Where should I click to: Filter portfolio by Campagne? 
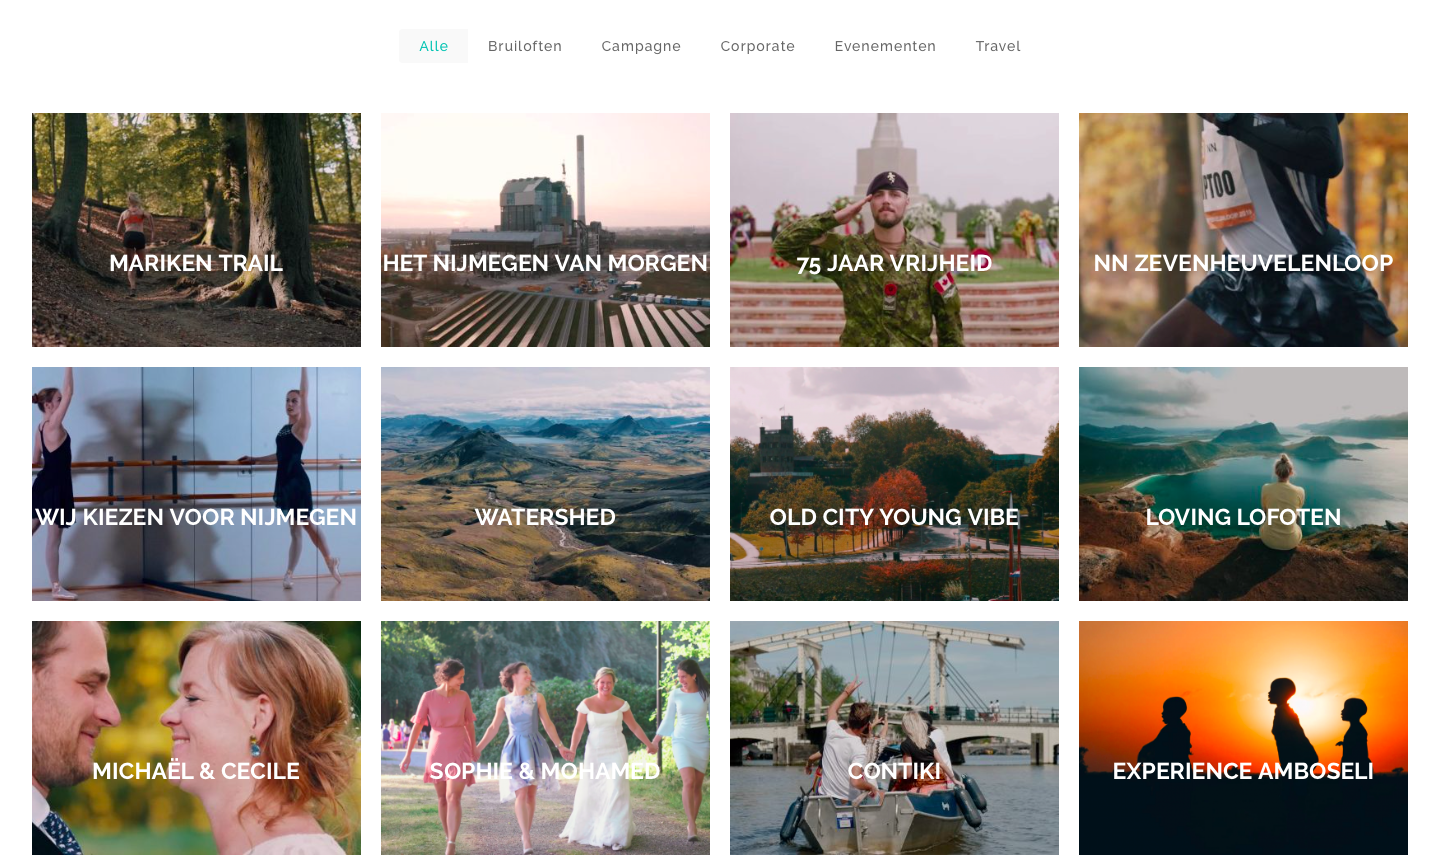click(640, 46)
